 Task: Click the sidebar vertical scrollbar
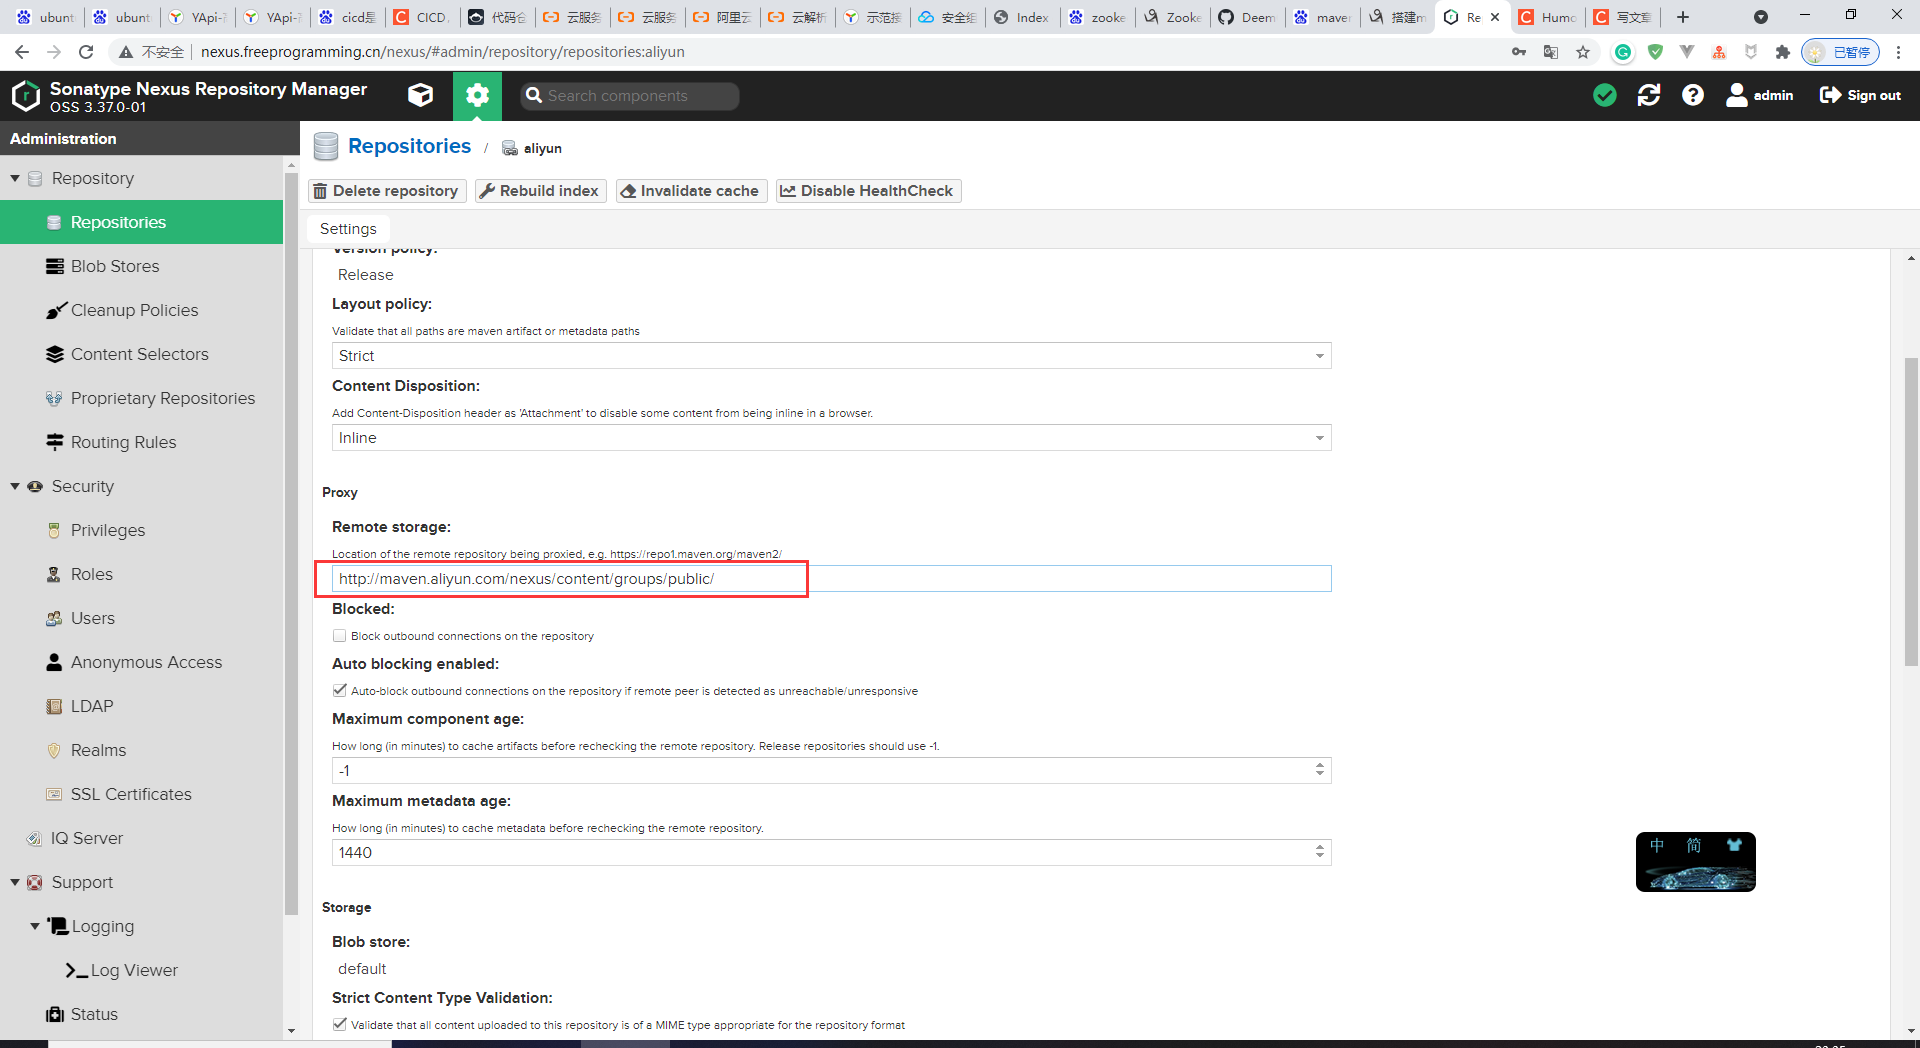[x=291, y=545]
